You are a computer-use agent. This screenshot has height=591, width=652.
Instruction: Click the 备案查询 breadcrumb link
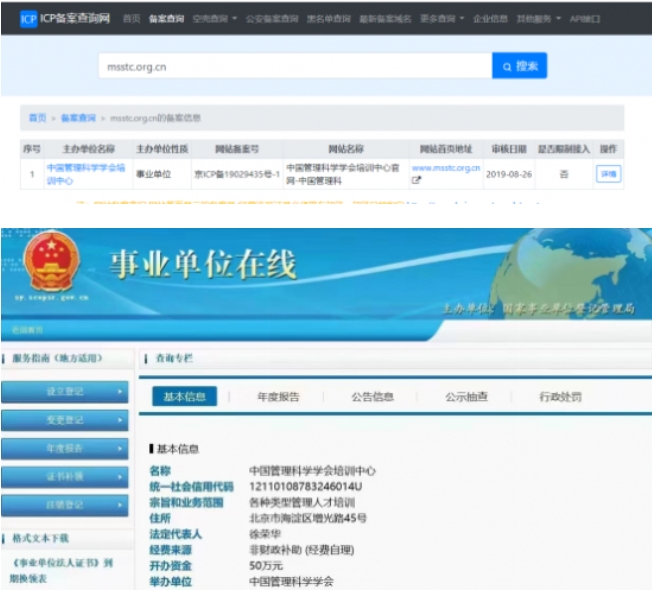tap(78, 118)
